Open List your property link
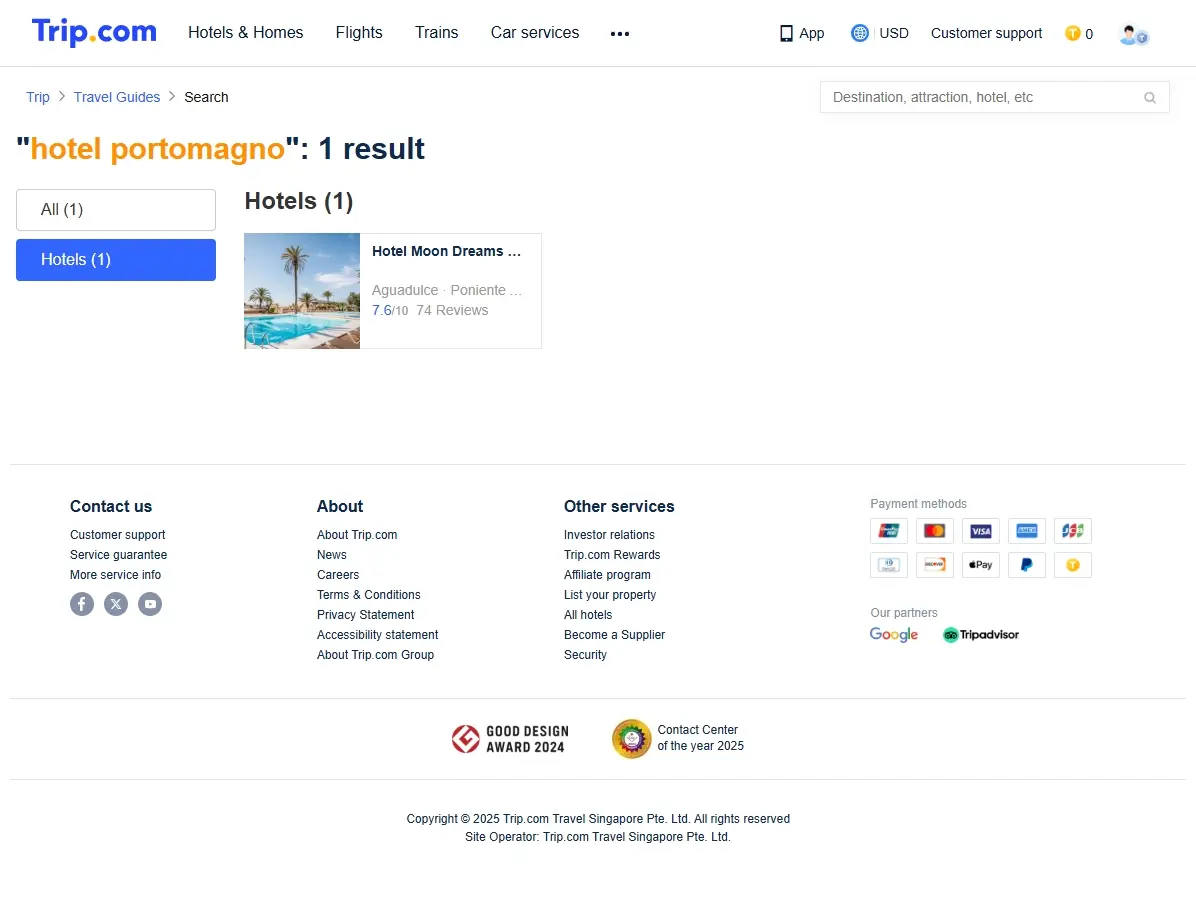 click(609, 594)
